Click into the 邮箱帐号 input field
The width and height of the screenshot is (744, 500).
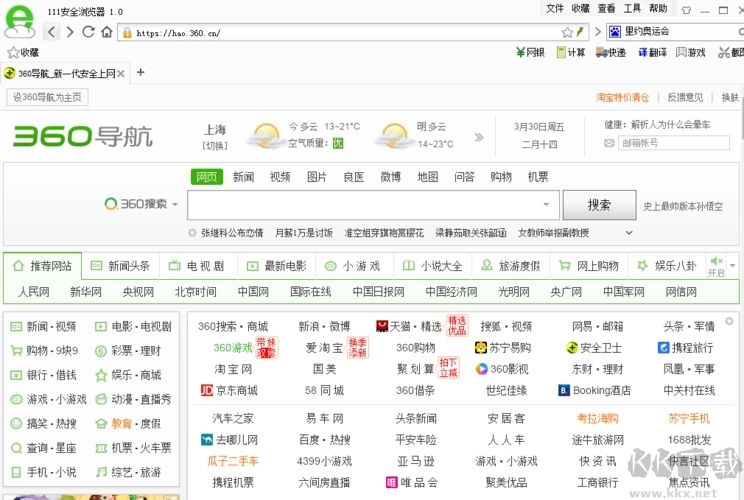tap(673, 143)
